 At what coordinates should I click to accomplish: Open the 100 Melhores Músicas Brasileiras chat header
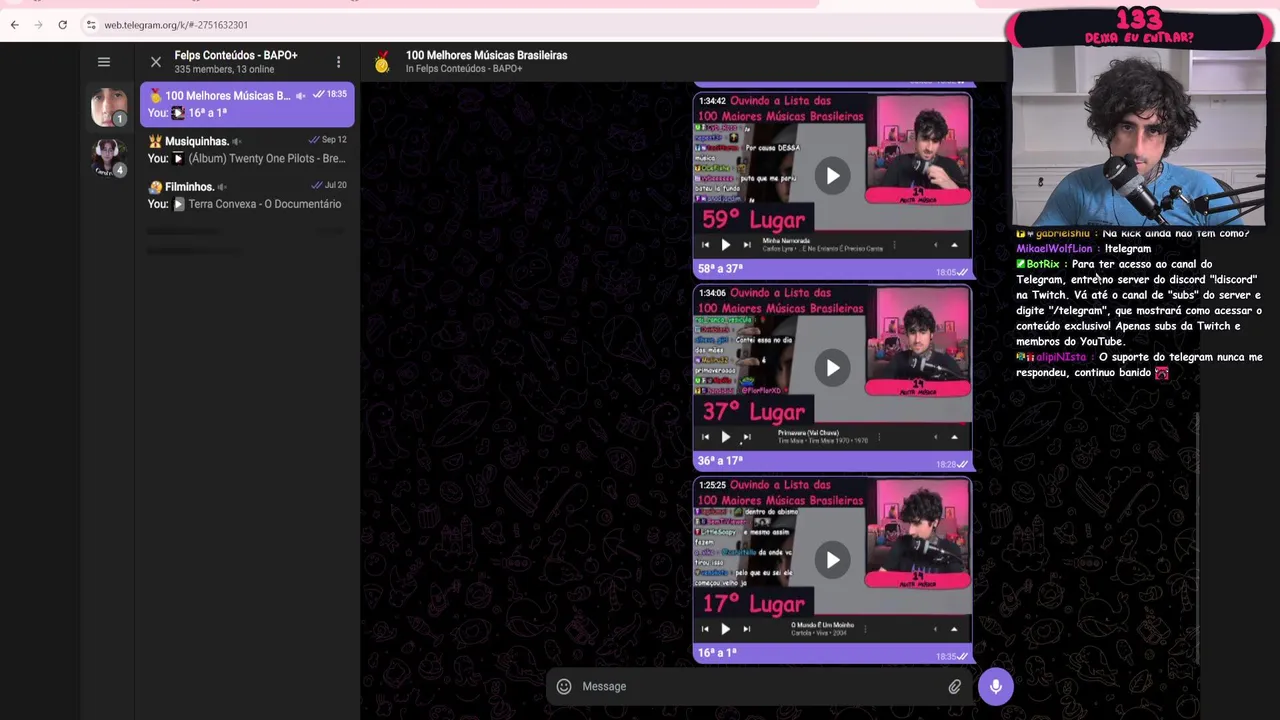click(486, 61)
